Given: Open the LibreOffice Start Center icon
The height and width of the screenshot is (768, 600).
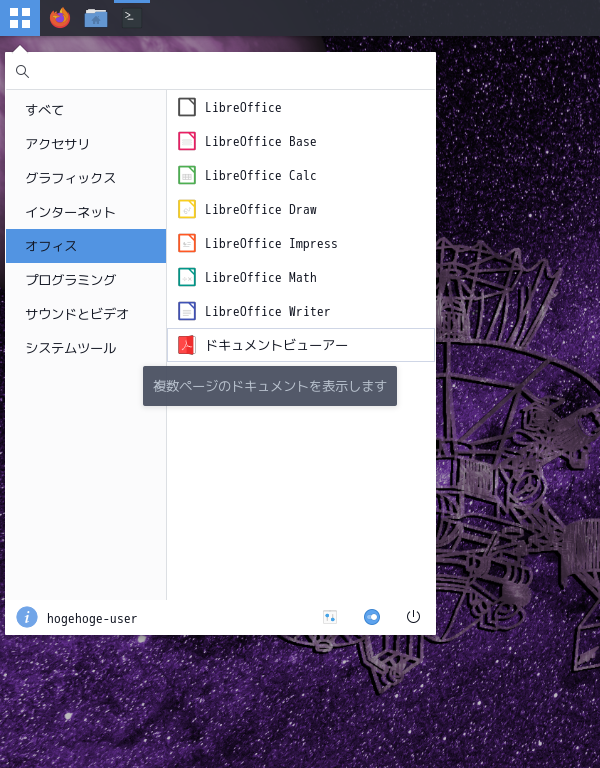Looking at the screenshot, I should pos(187,107).
